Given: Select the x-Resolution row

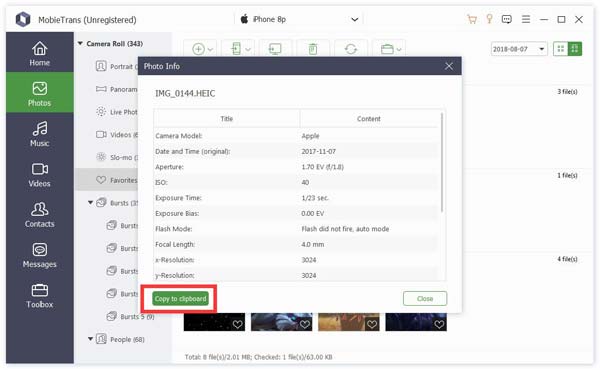Looking at the screenshot, I should pyautogui.click(x=296, y=260).
